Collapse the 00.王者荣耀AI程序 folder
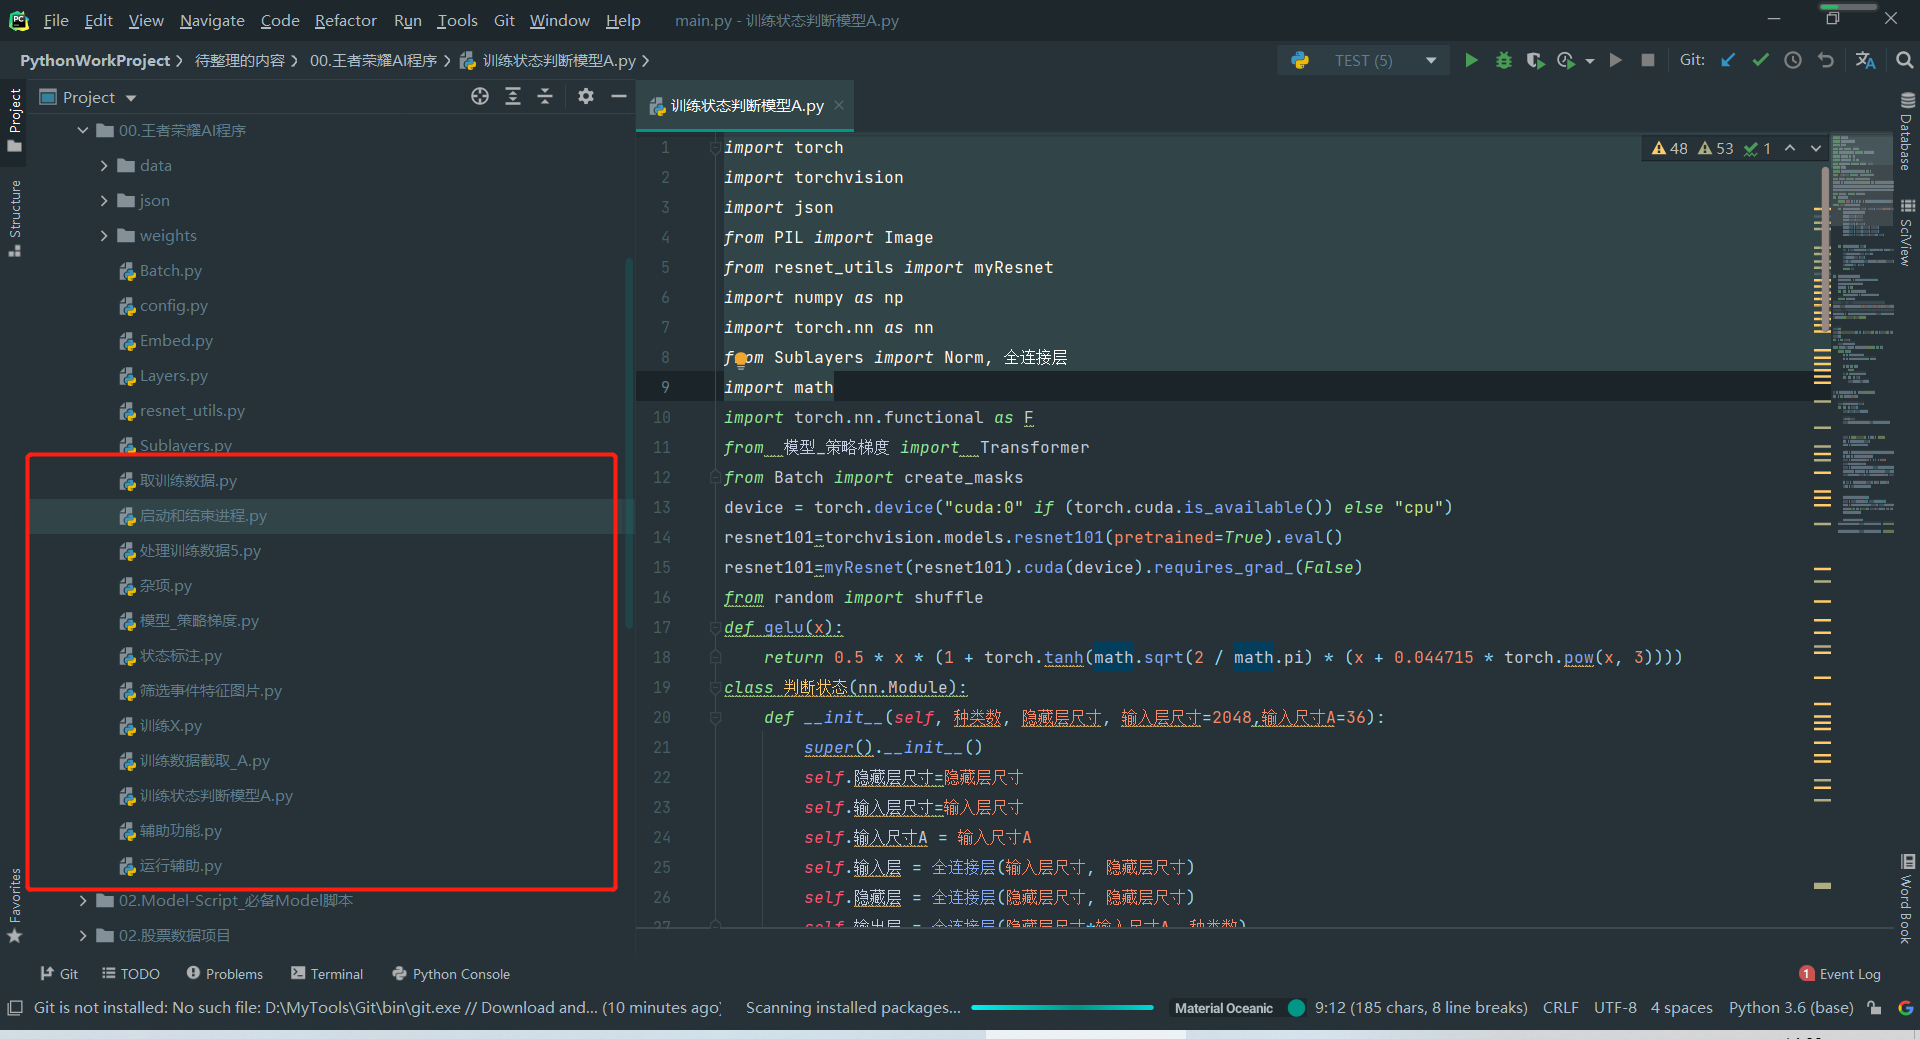 point(83,131)
